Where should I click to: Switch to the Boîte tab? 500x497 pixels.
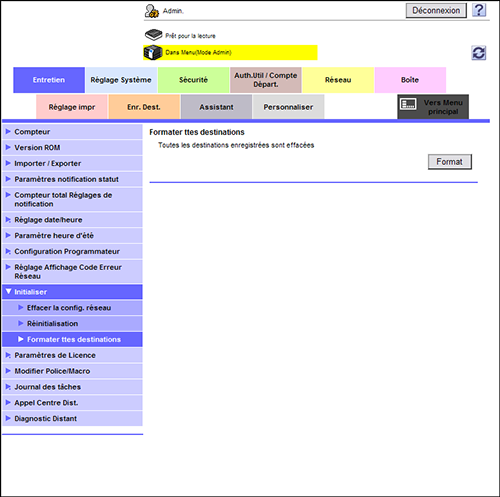(x=410, y=80)
